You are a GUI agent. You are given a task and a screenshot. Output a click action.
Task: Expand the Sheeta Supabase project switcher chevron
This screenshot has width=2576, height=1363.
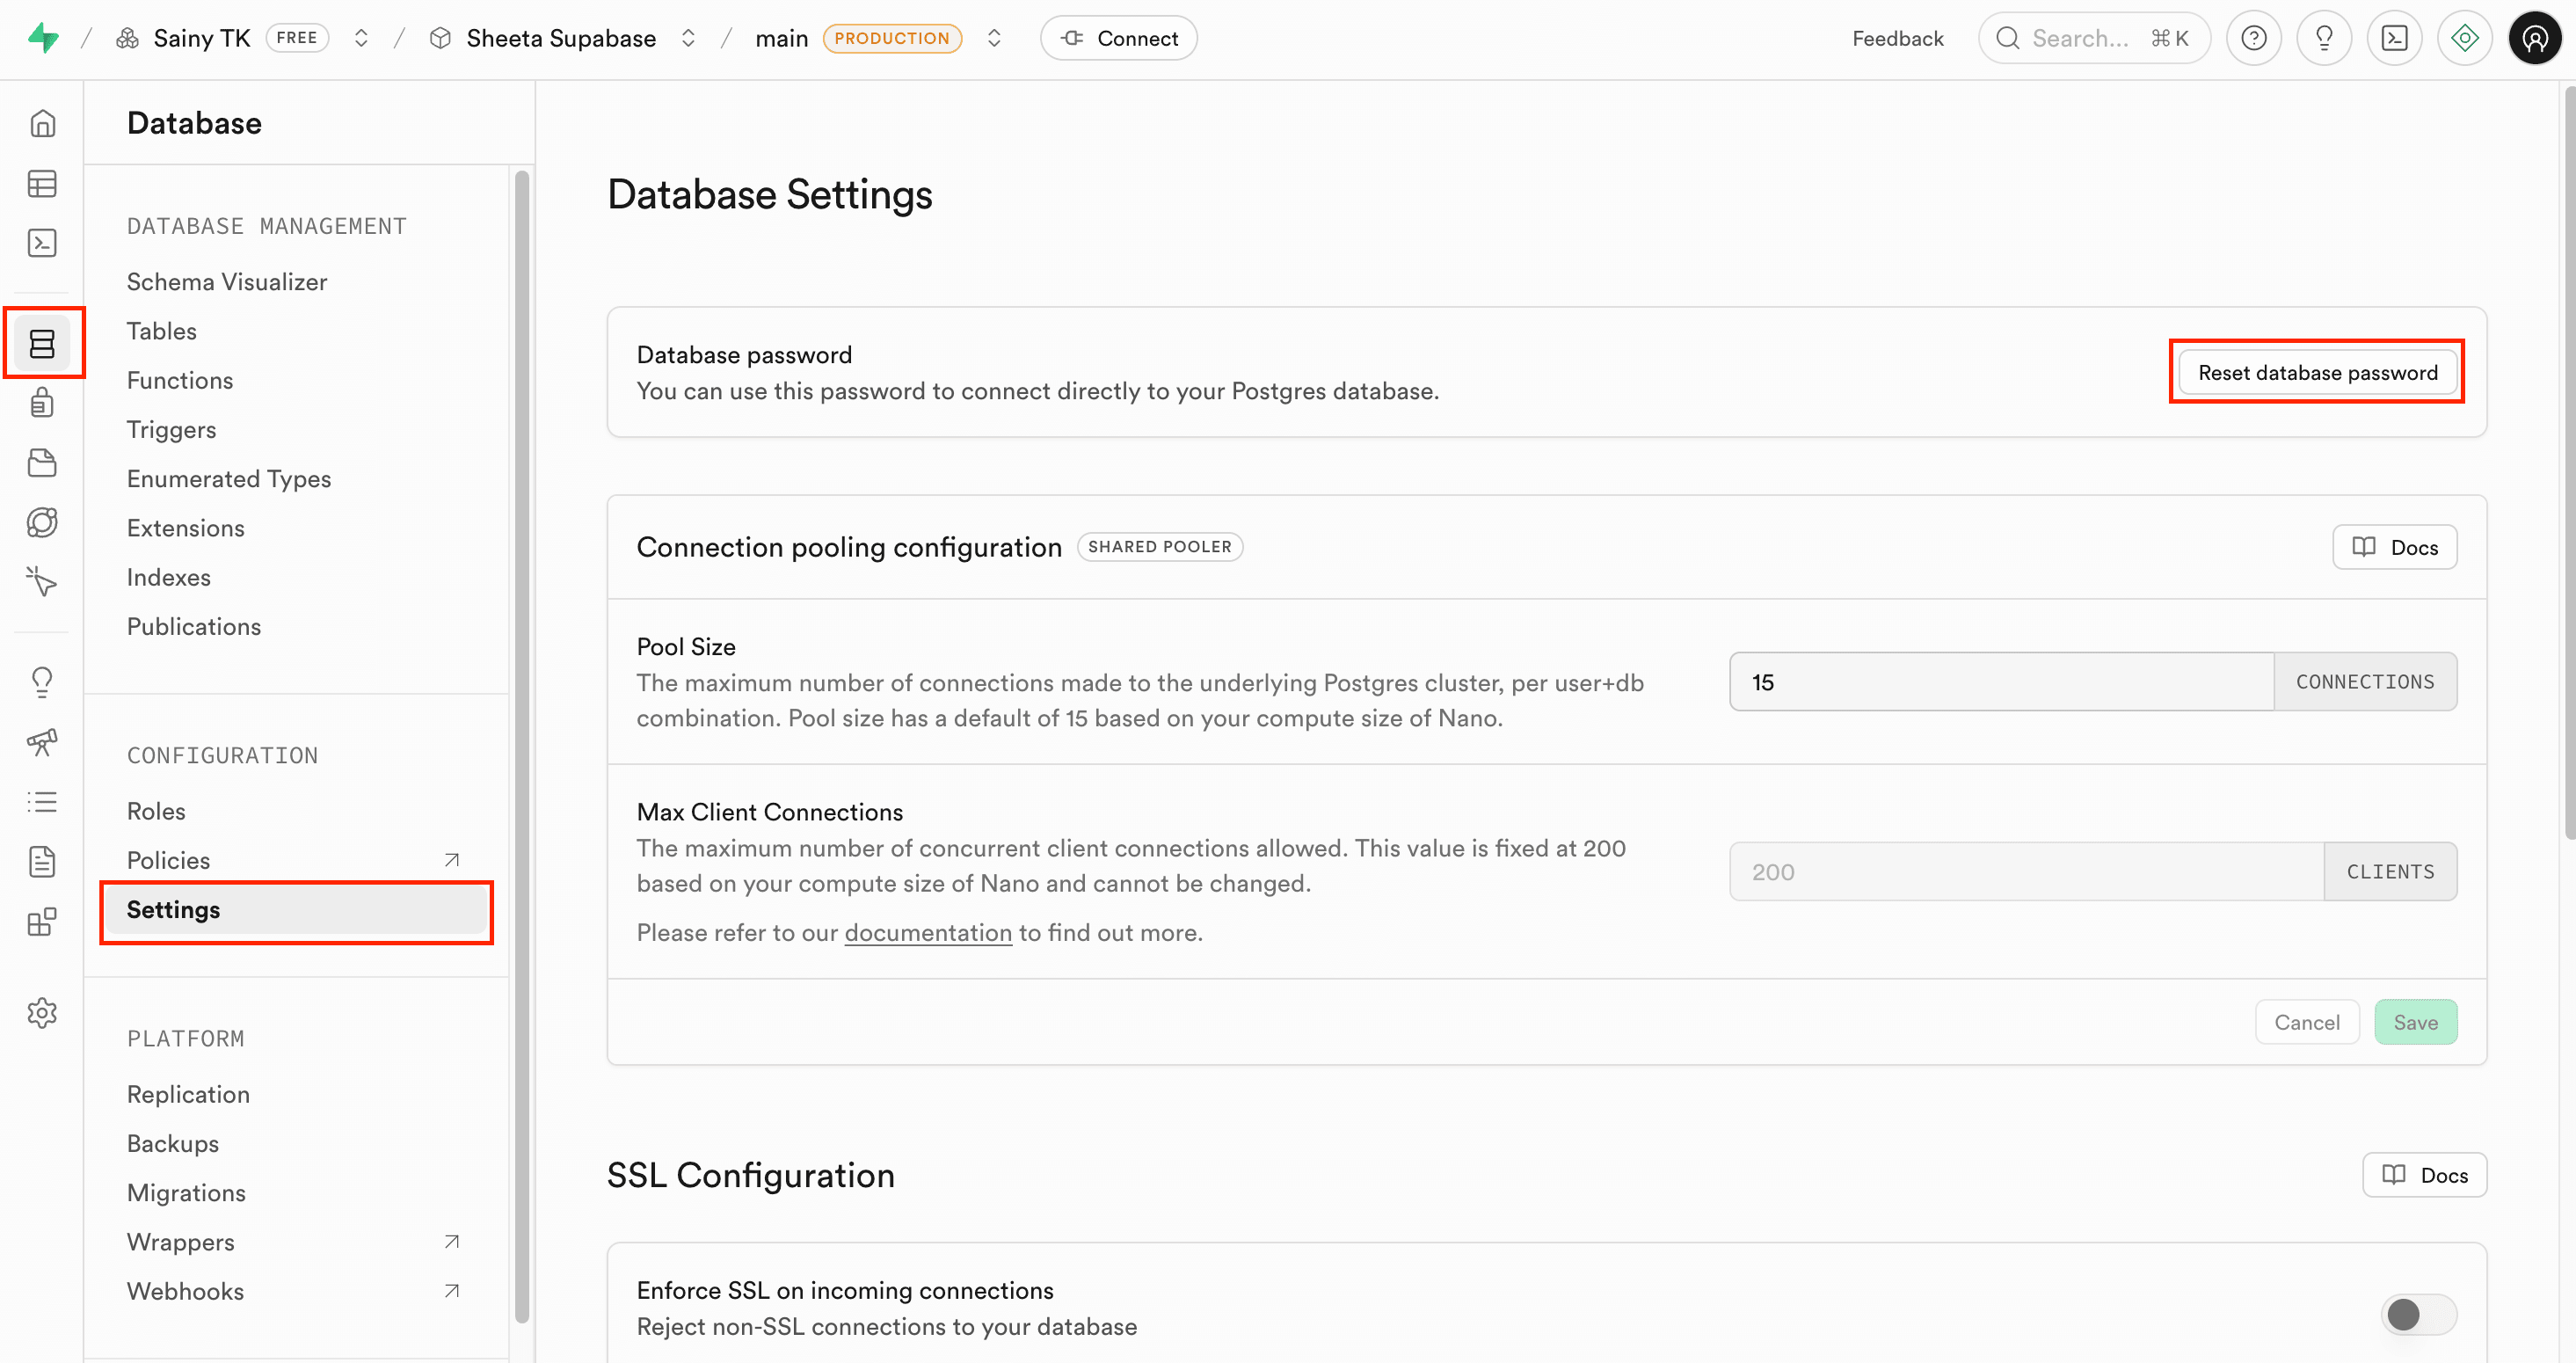pyautogui.click(x=688, y=37)
